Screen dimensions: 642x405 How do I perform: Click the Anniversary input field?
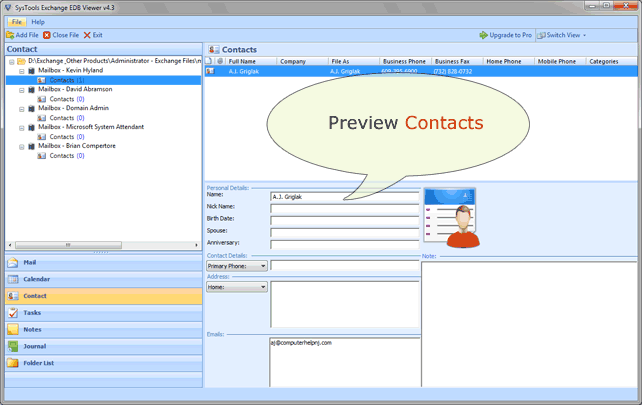coord(344,245)
